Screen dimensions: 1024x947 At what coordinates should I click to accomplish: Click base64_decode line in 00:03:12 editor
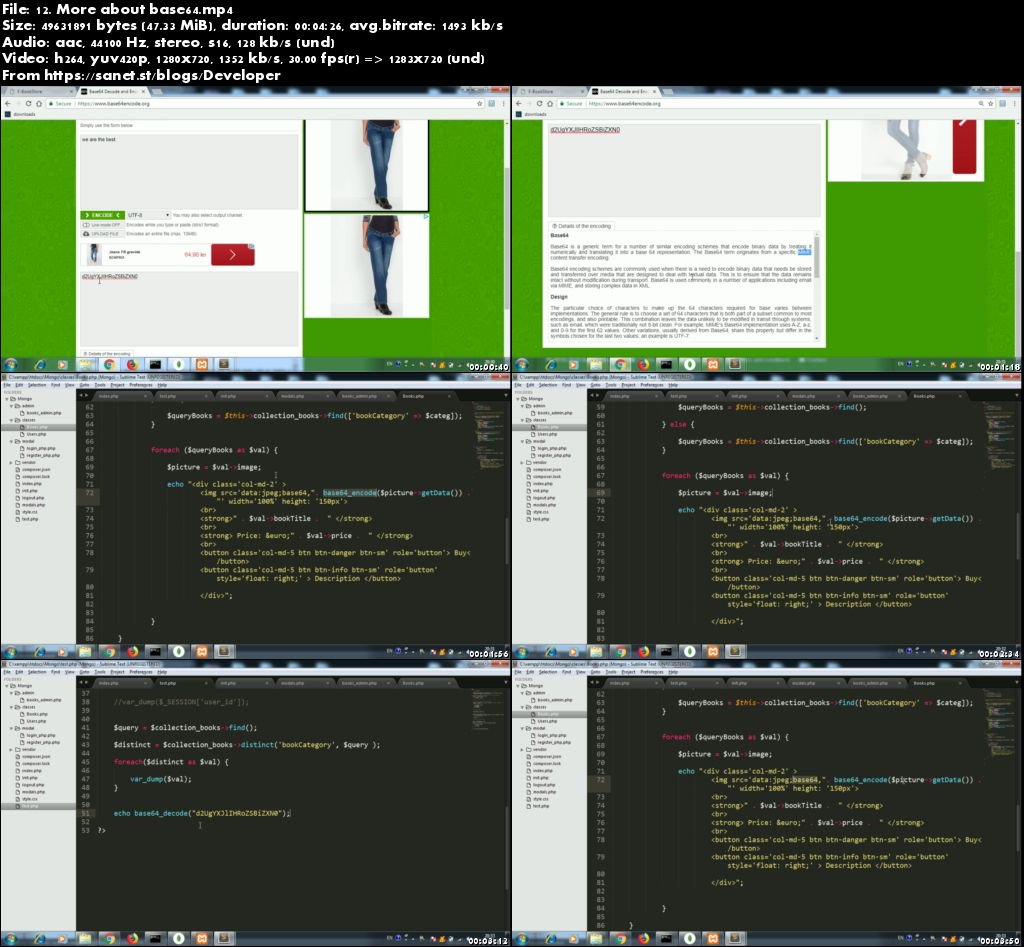pos(202,813)
